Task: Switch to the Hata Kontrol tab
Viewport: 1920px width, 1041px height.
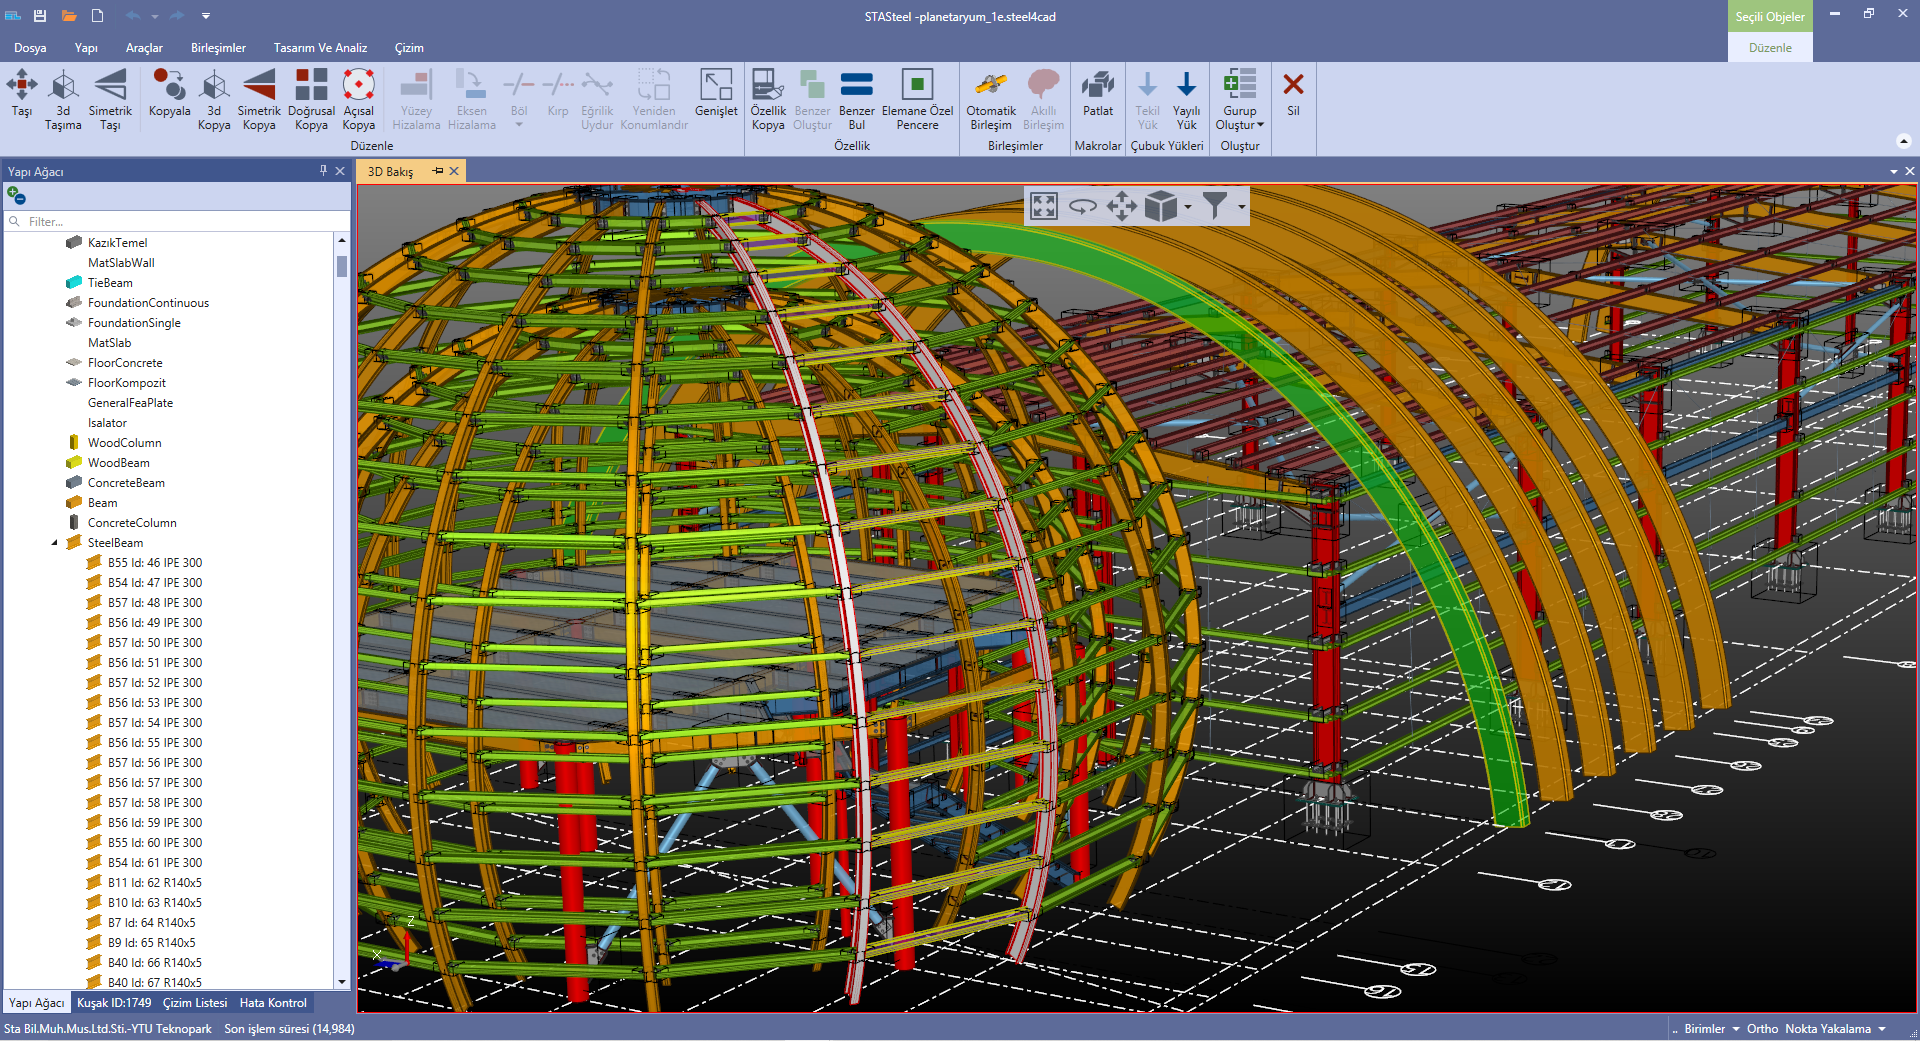Action: tap(273, 1003)
